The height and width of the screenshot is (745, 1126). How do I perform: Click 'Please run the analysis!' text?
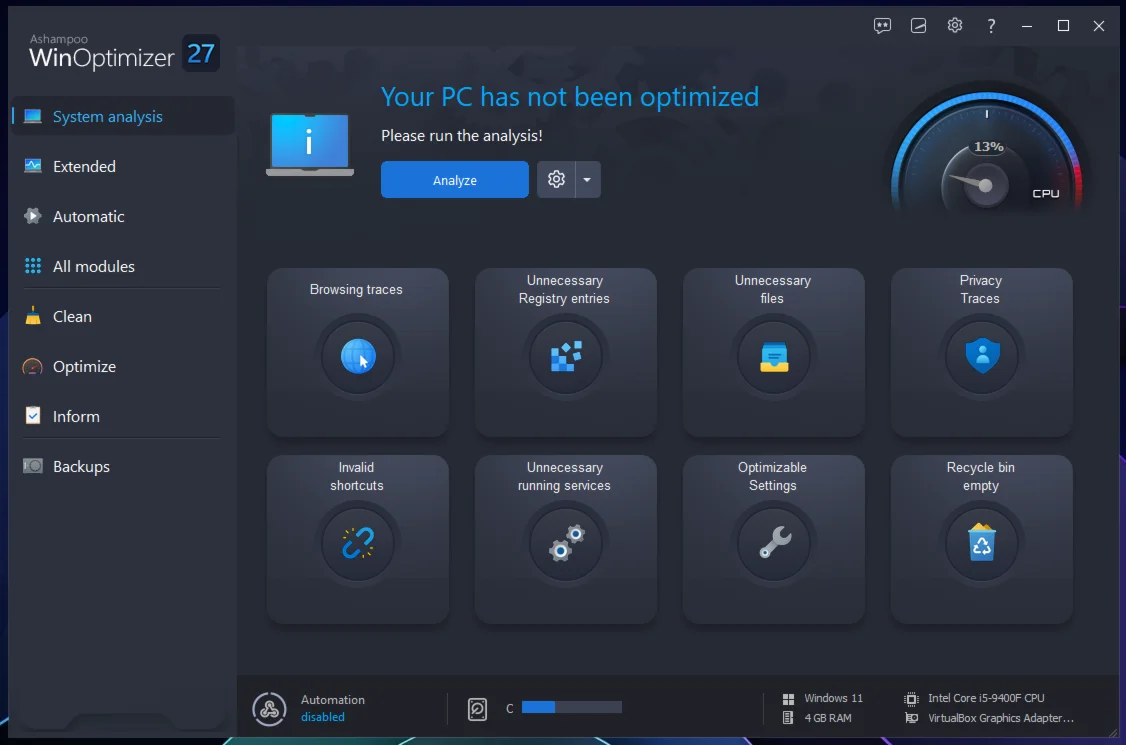[x=462, y=135]
